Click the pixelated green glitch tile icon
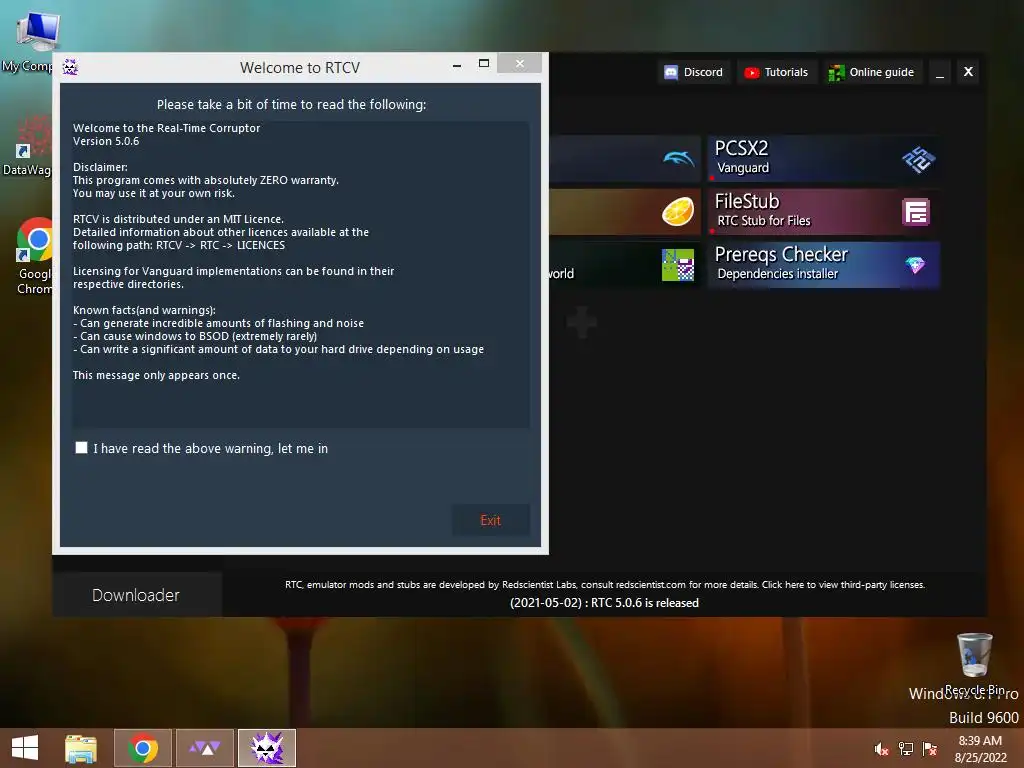 678,264
